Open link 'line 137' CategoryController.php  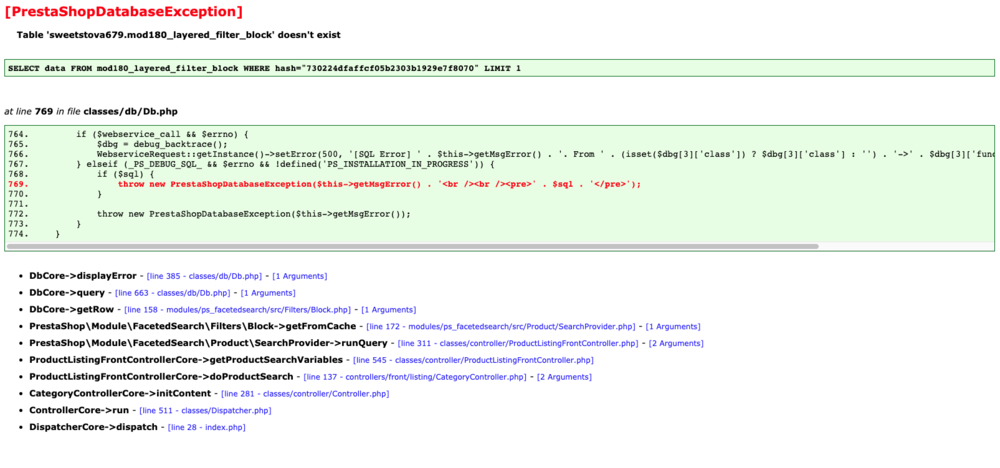coord(415,377)
